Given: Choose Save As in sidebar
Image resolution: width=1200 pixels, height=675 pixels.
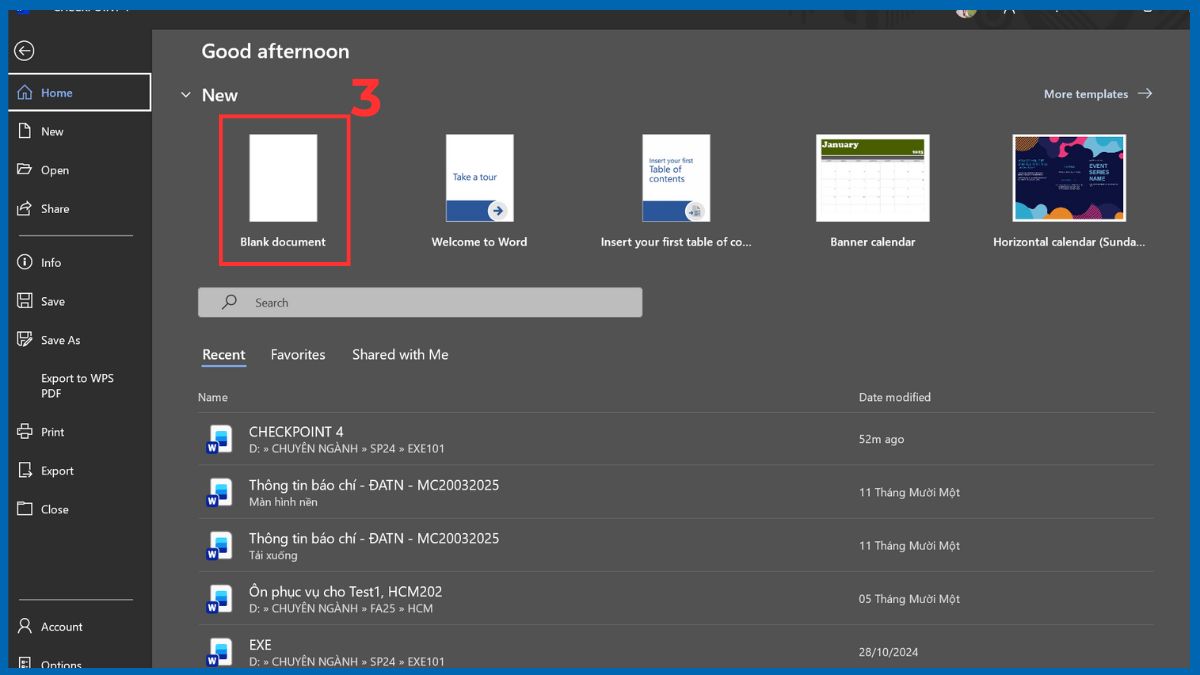Looking at the screenshot, I should click(x=60, y=340).
